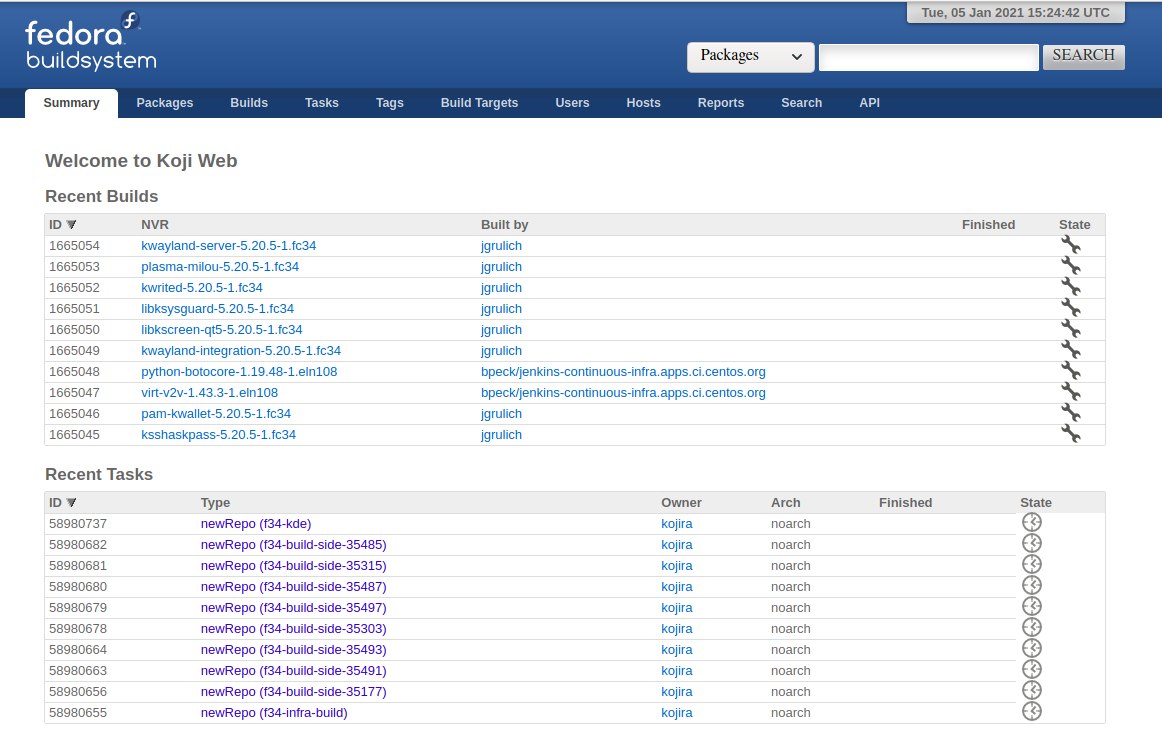Click the clock state icon for task 58980655
This screenshot has width=1162, height=756.
click(x=1032, y=712)
